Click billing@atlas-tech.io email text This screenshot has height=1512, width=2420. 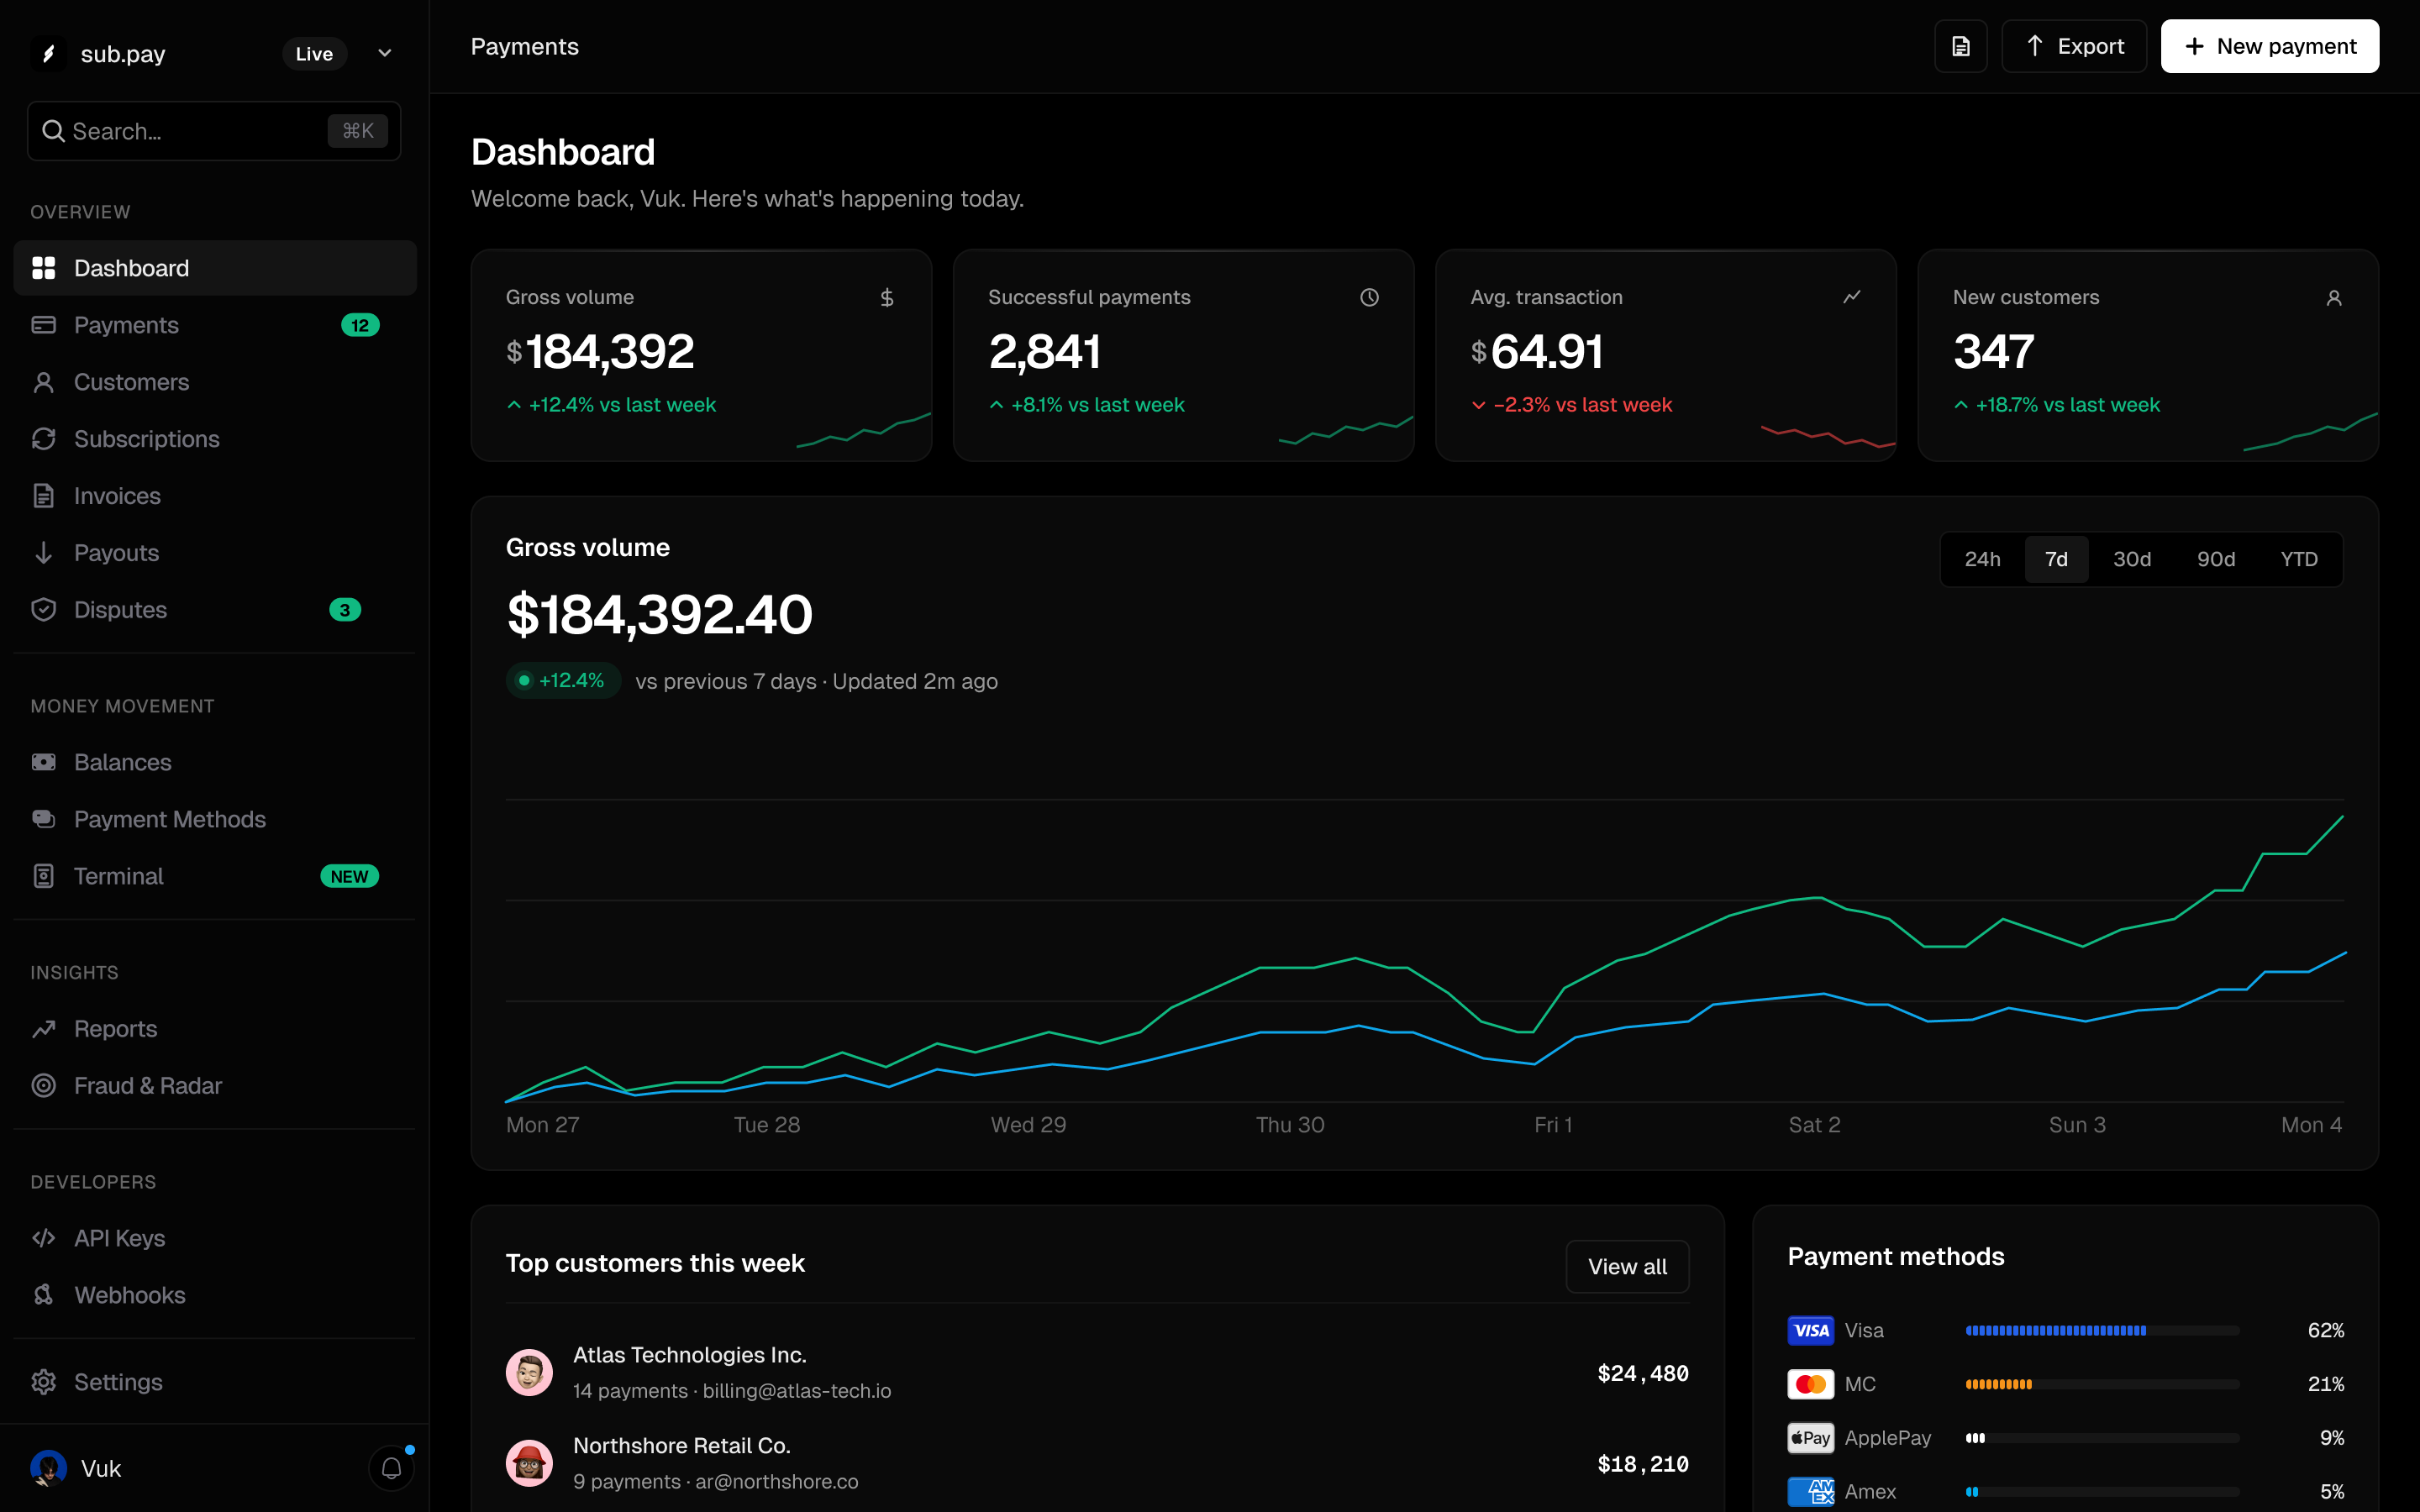pos(797,1391)
